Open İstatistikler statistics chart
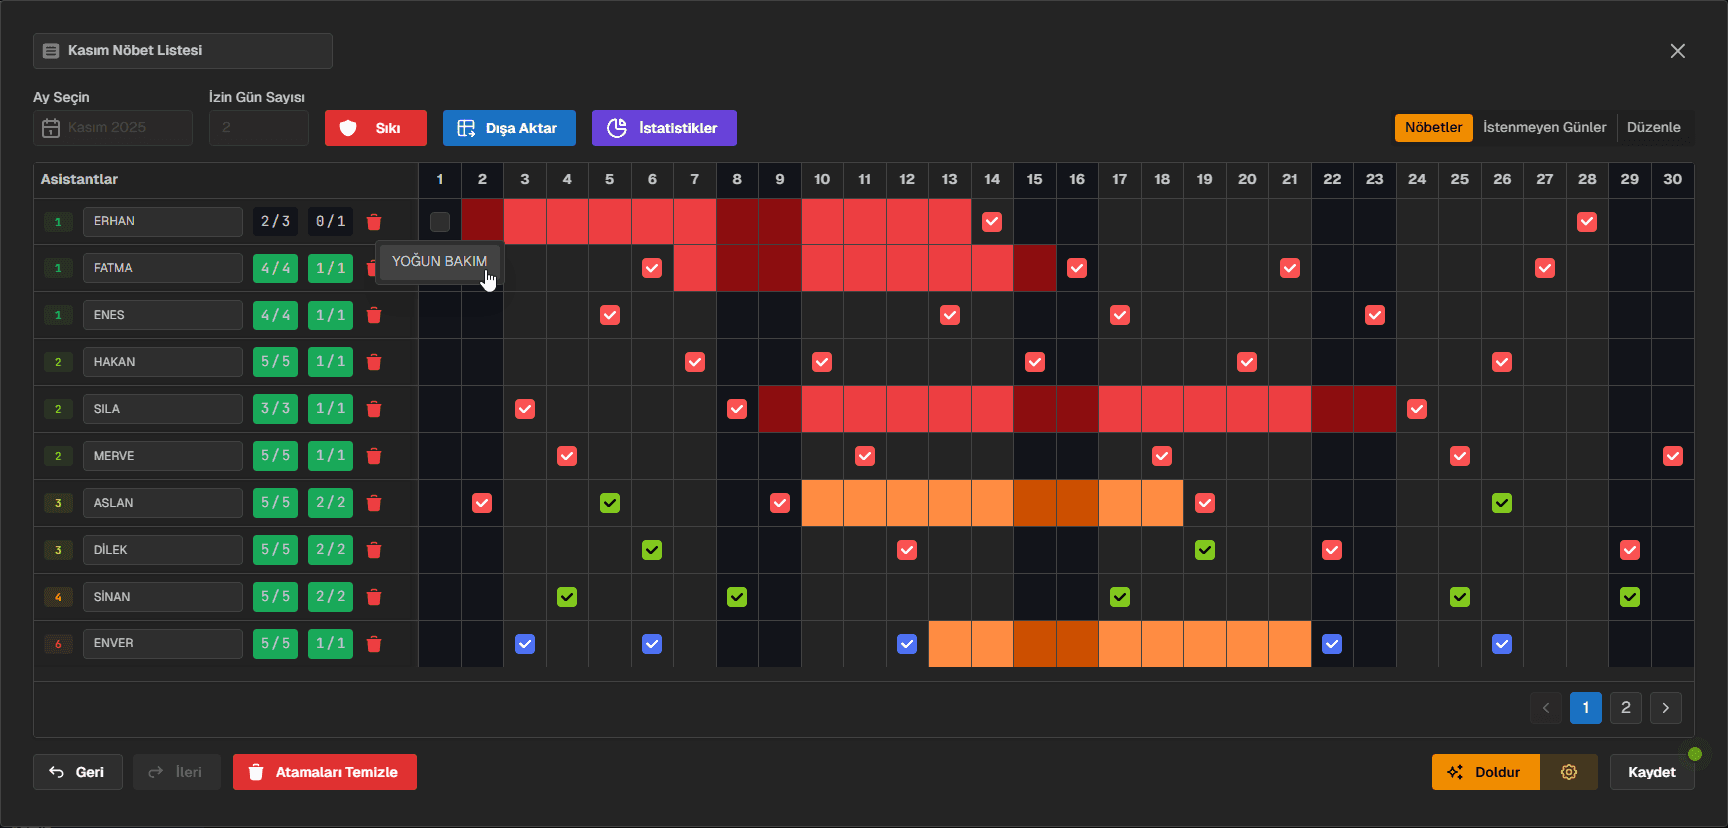1728x828 pixels. click(664, 128)
